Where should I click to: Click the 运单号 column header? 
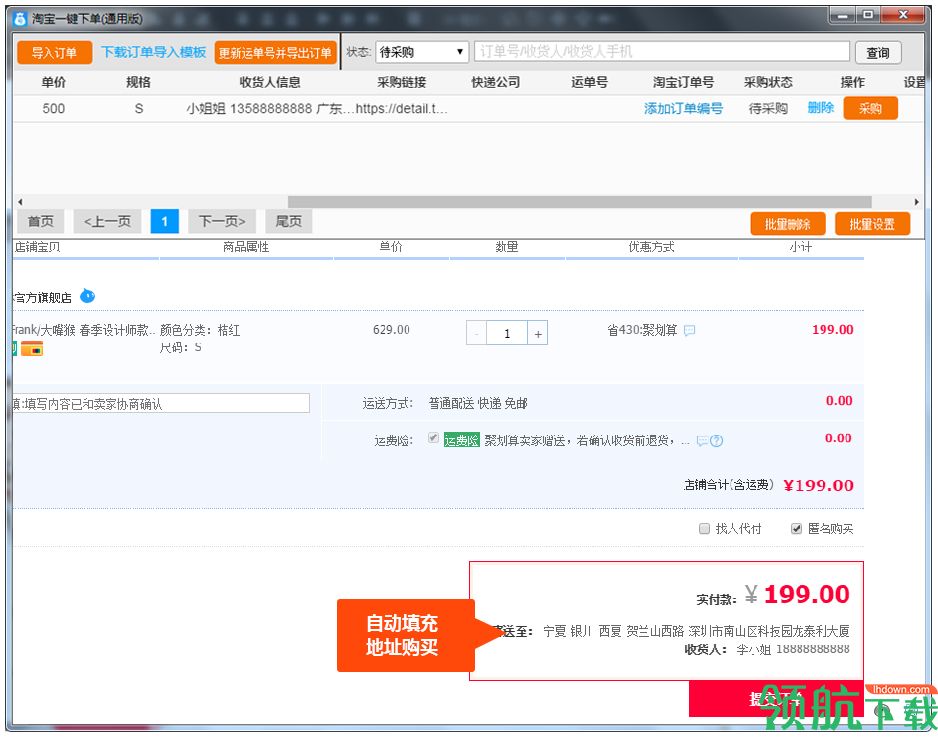589,82
